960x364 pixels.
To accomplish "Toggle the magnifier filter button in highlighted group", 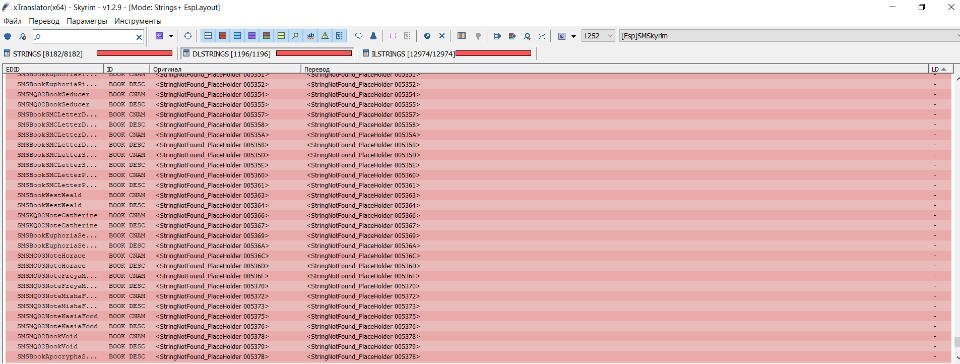I will 296,36.
